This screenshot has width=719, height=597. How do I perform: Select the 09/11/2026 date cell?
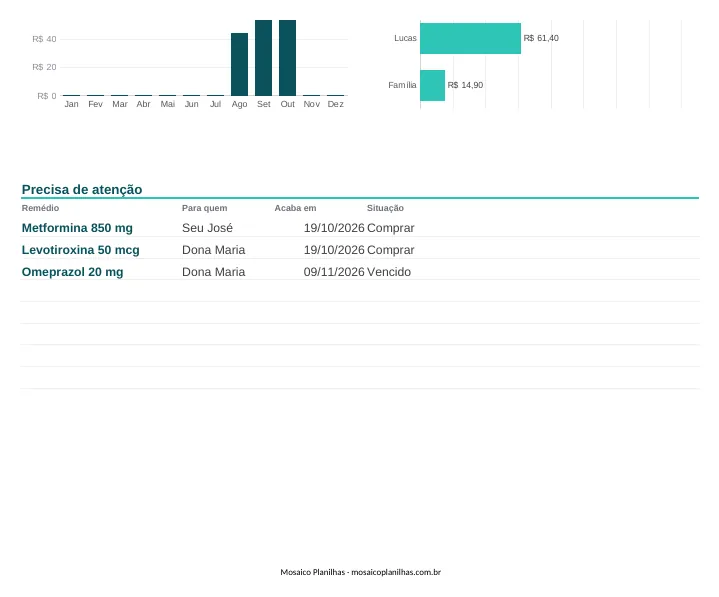(334, 272)
